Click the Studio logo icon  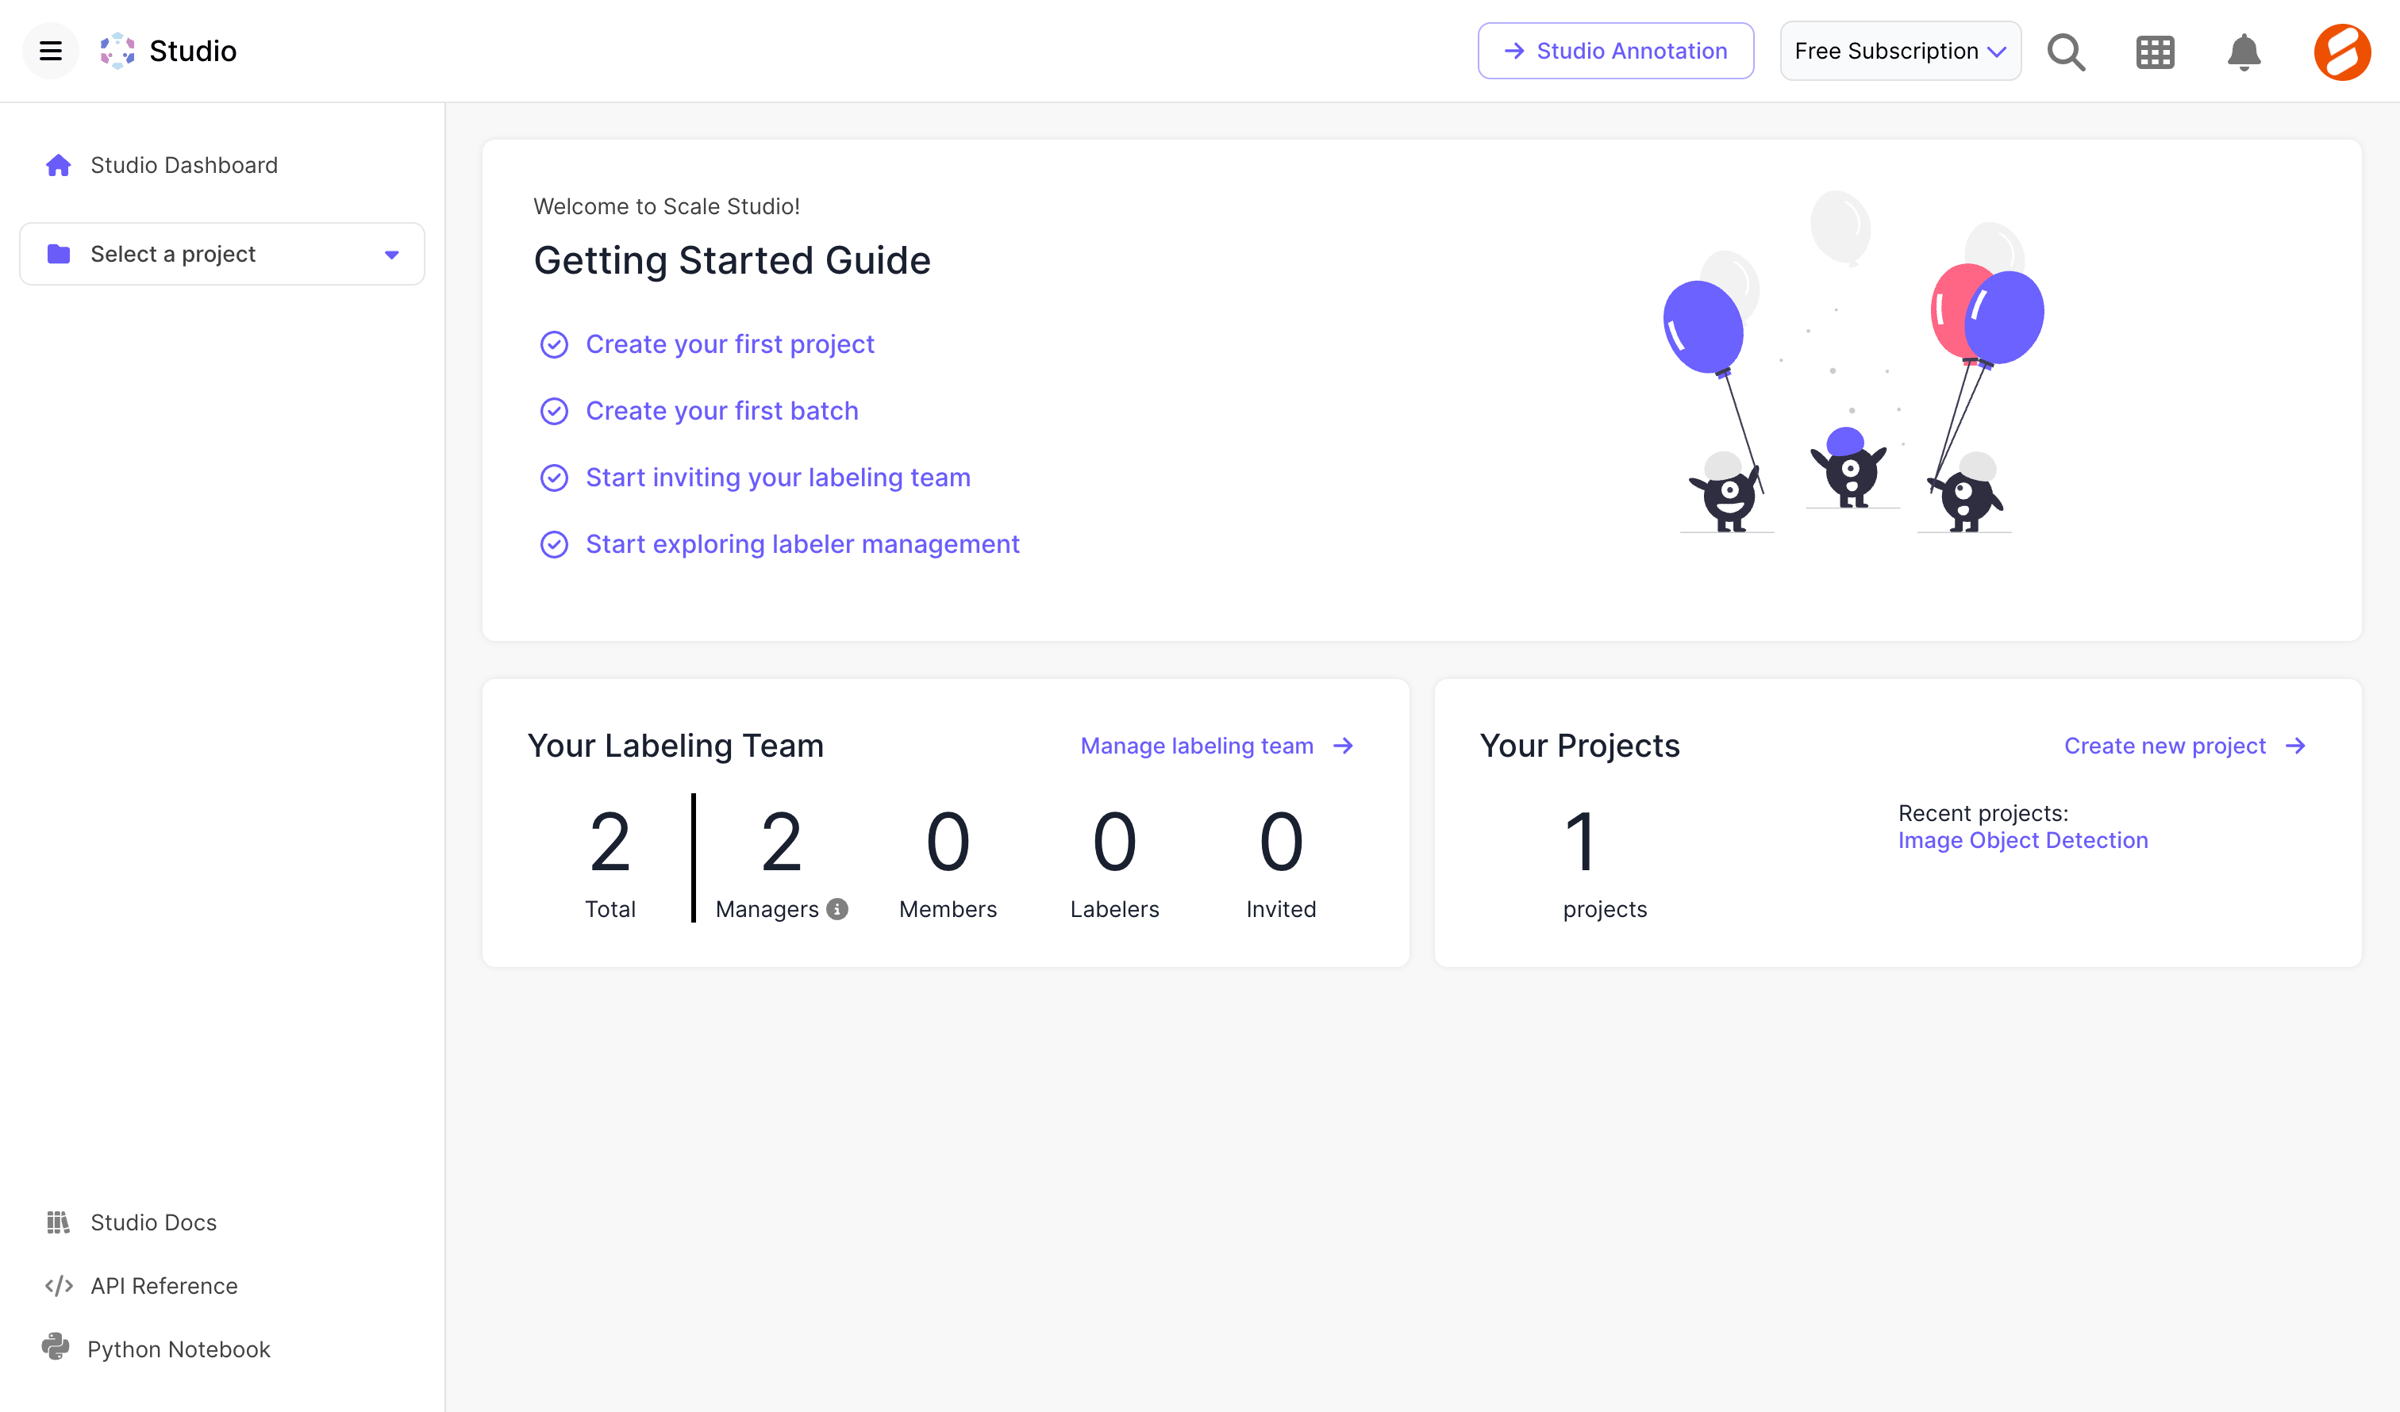point(117,51)
